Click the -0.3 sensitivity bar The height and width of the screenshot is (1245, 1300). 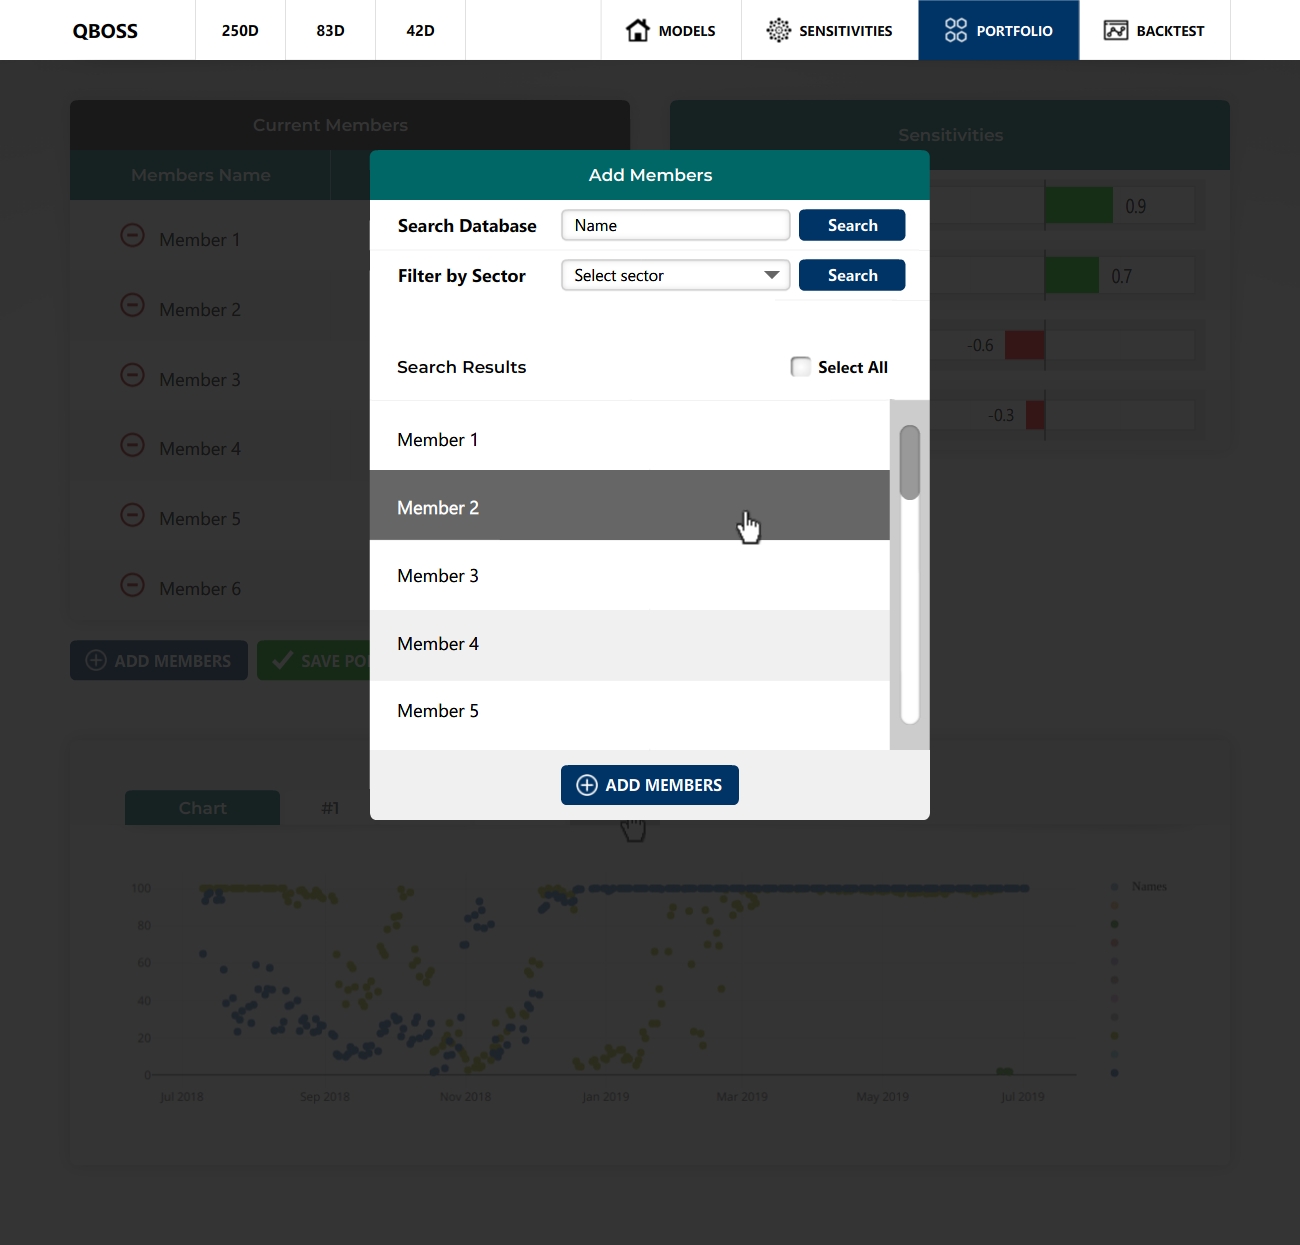1035,414
